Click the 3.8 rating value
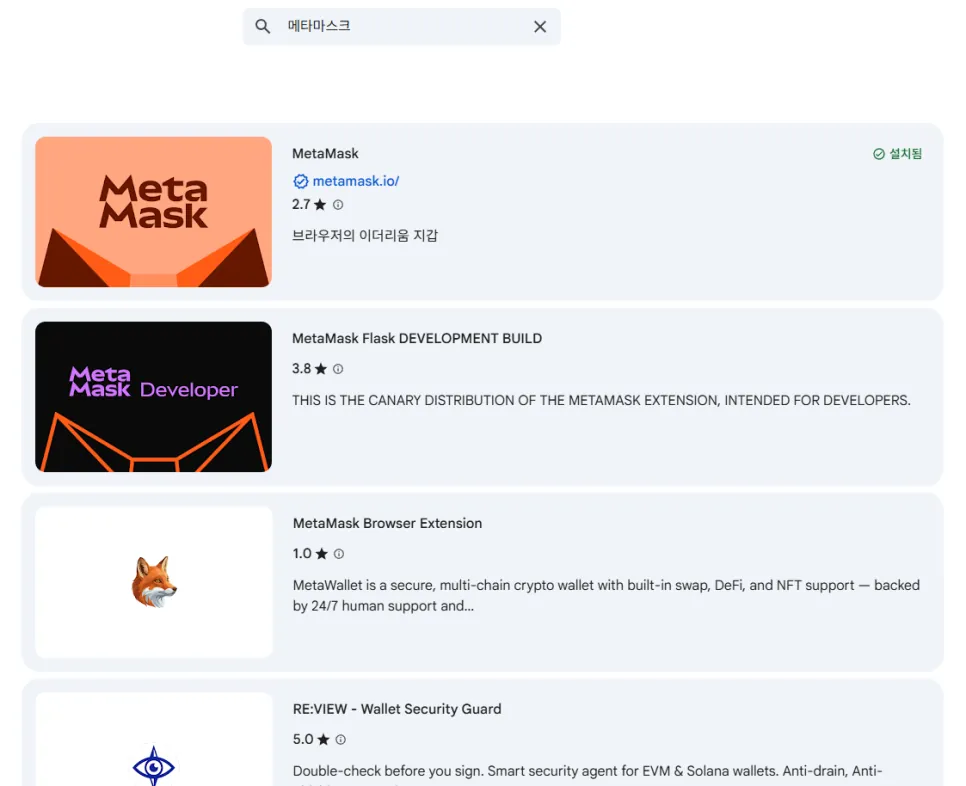This screenshot has width=966, height=786. click(302, 369)
